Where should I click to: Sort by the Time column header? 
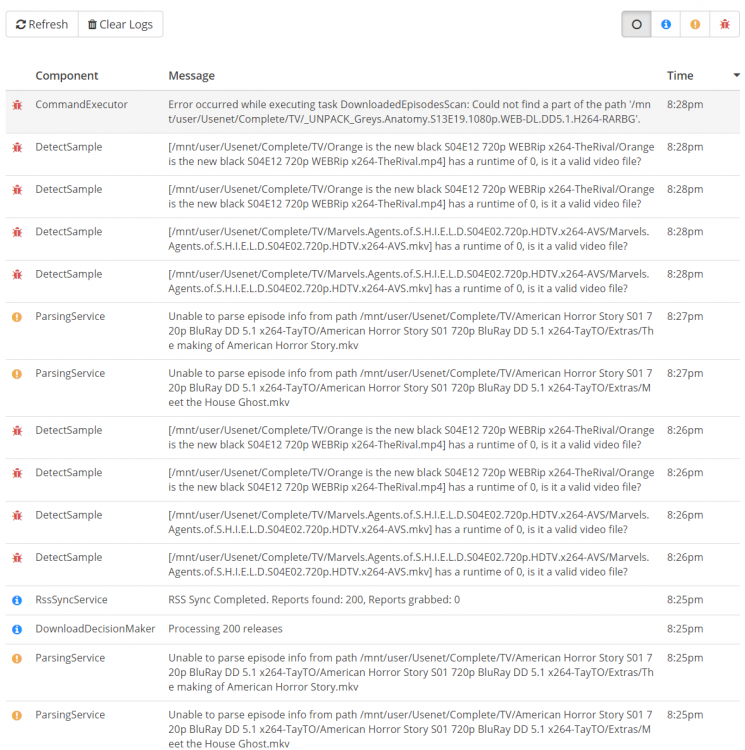pyautogui.click(x=680, y=76)
